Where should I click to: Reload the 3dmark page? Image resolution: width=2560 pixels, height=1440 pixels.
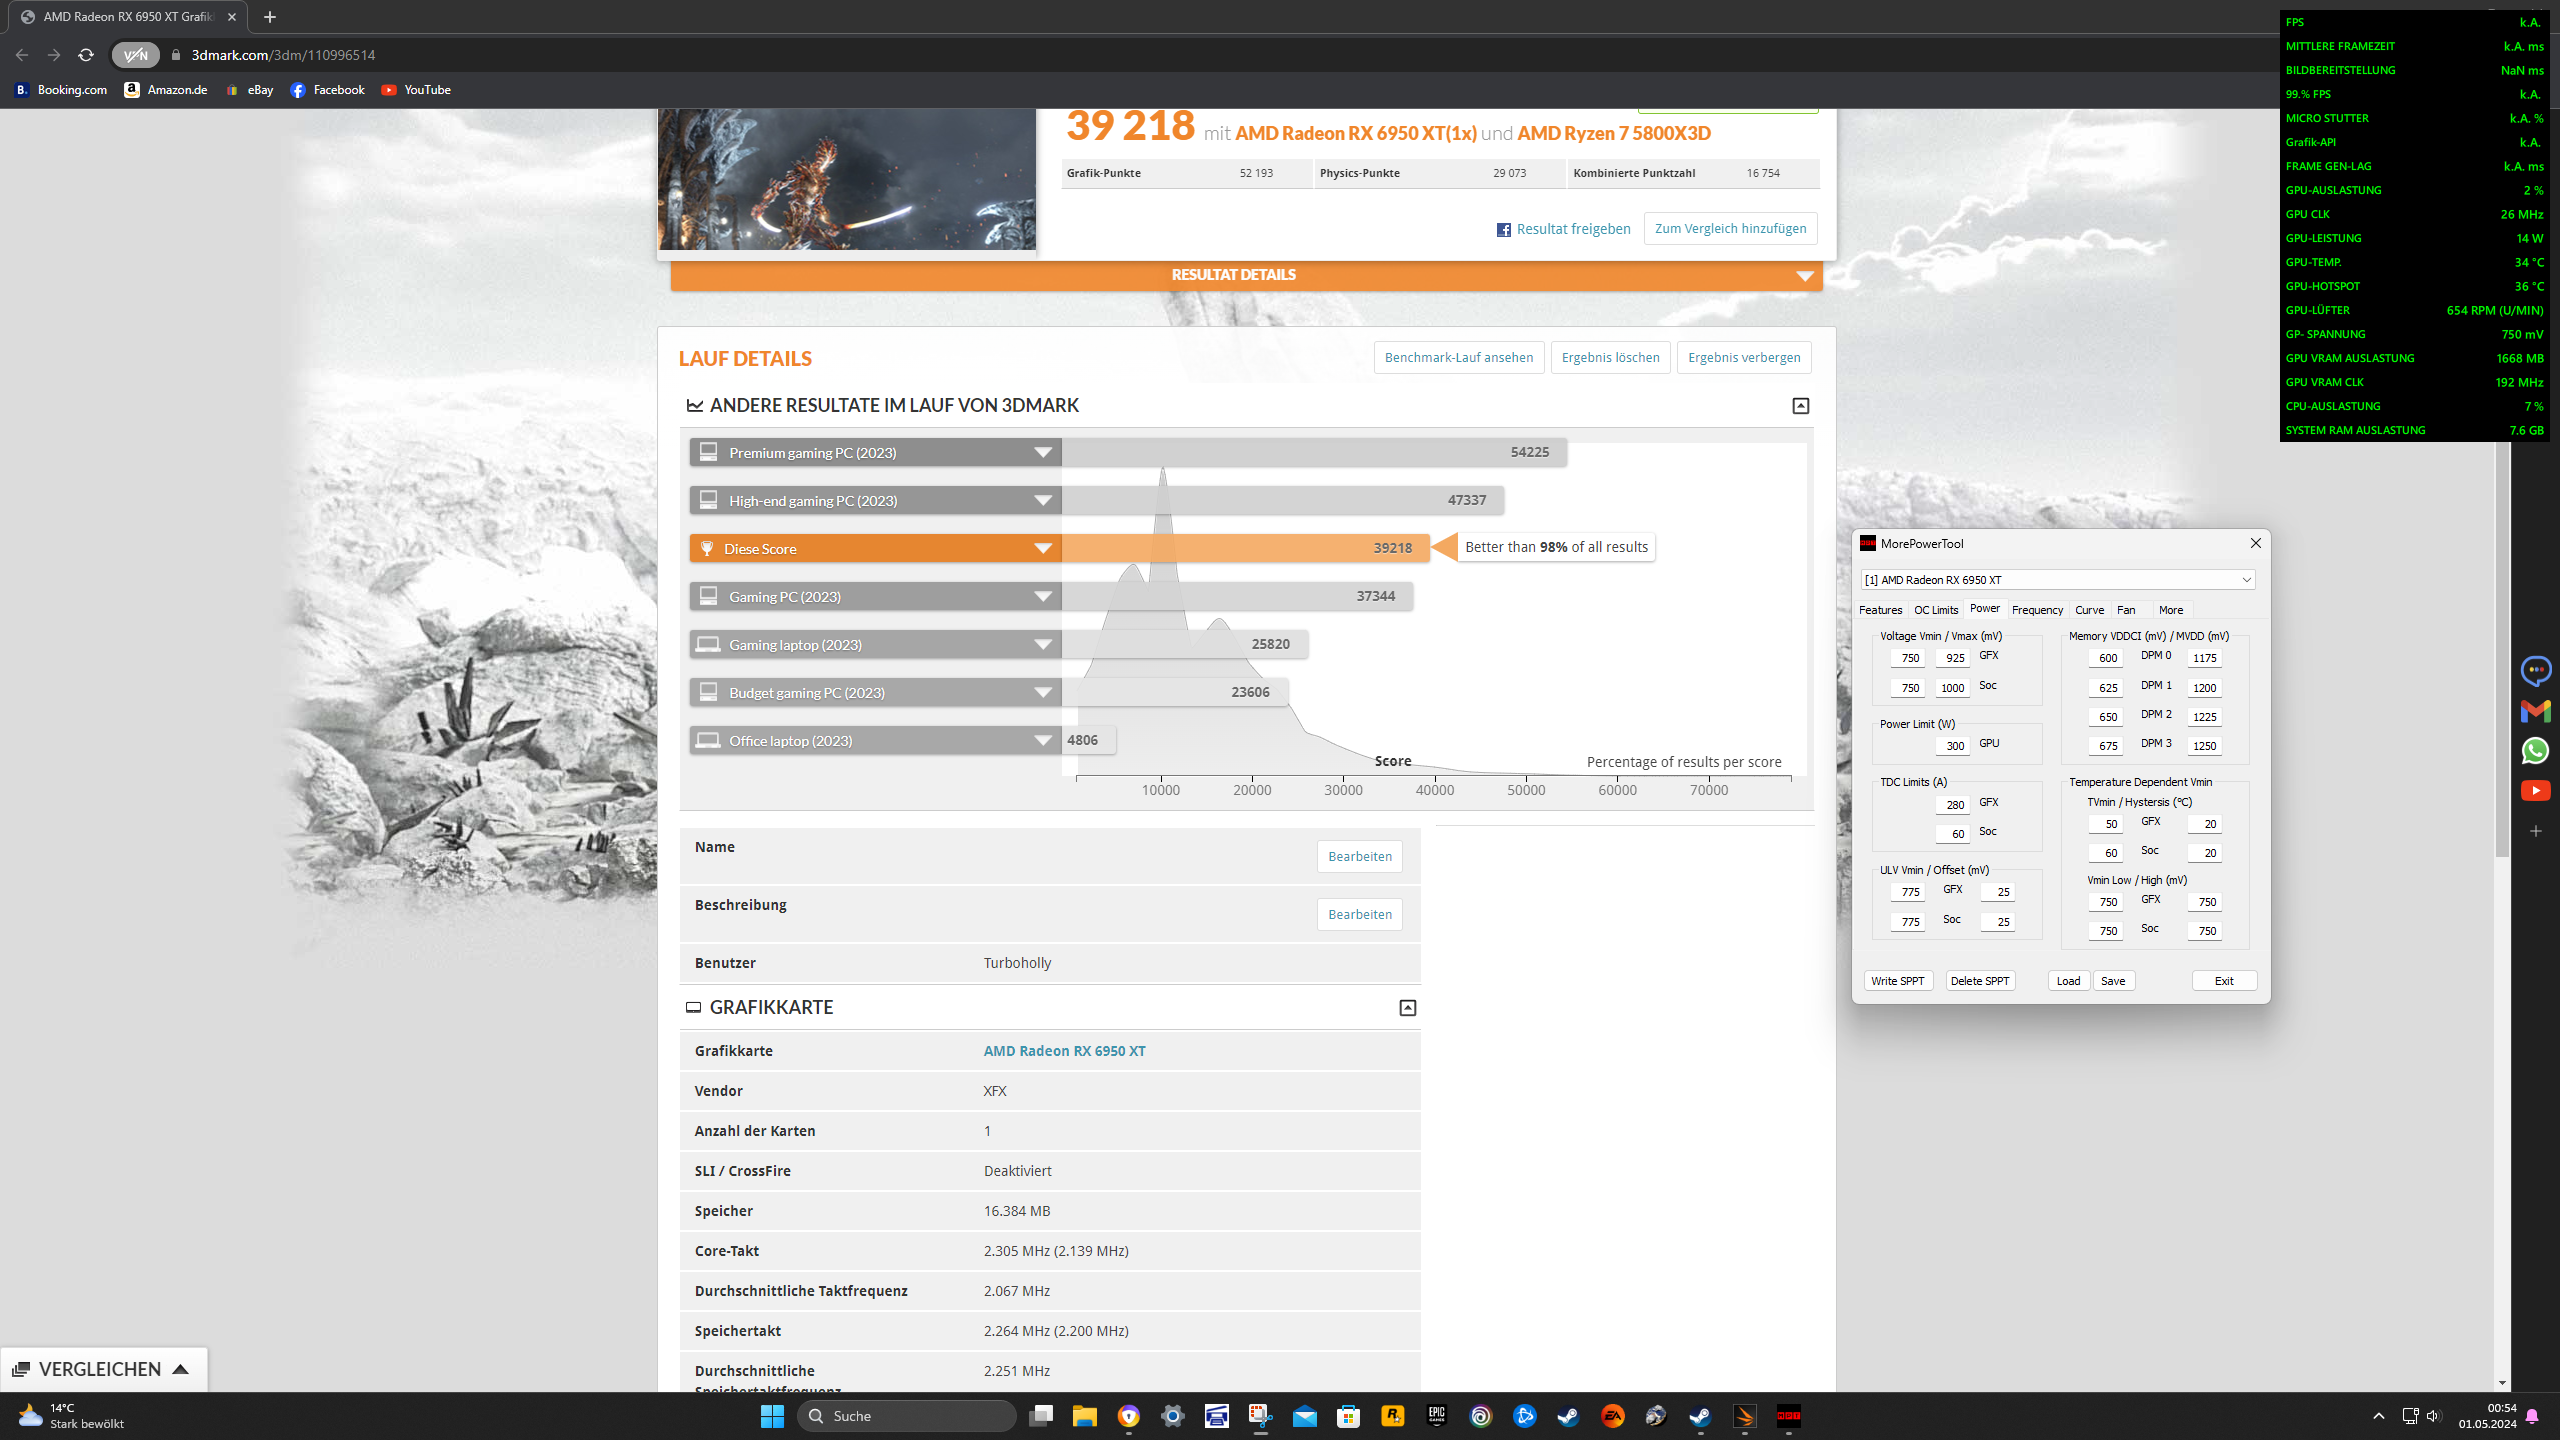pos(86,55)
